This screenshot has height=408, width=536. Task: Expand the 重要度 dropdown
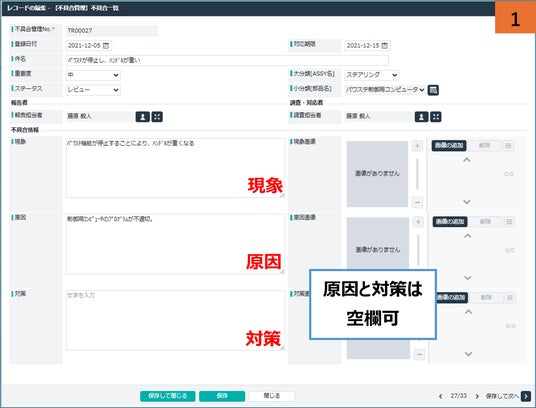pos(93,75)
